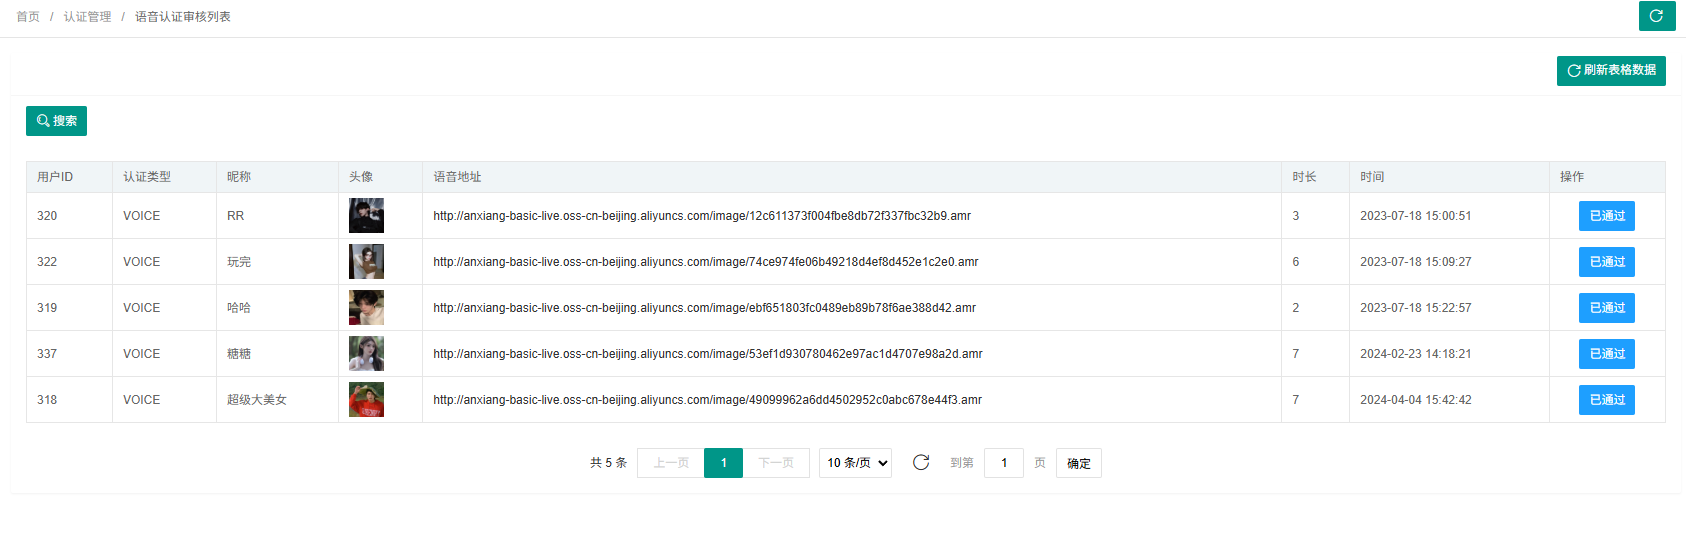Click the green refresh icon at top right

1657,16
